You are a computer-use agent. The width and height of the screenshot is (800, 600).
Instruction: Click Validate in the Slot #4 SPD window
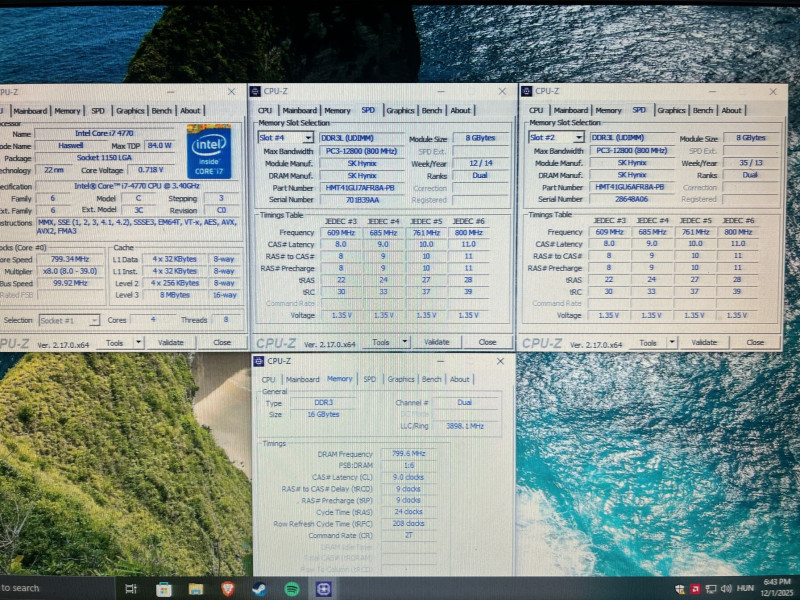(437, 342)
